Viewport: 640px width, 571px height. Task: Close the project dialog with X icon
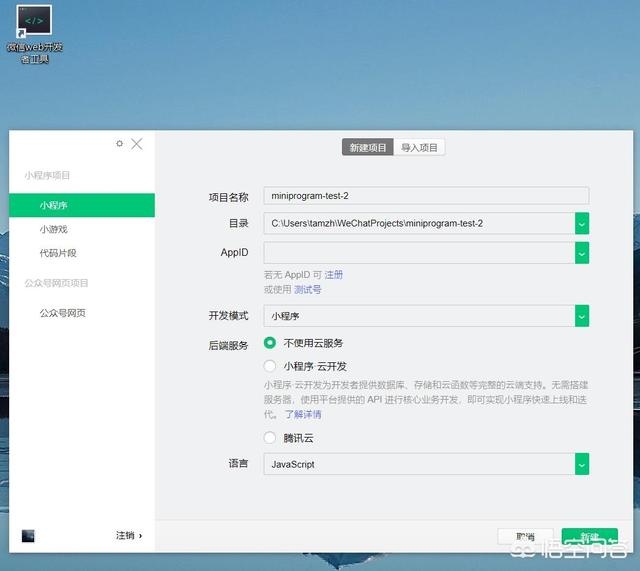pyautogui.click(x=137, y=143)
